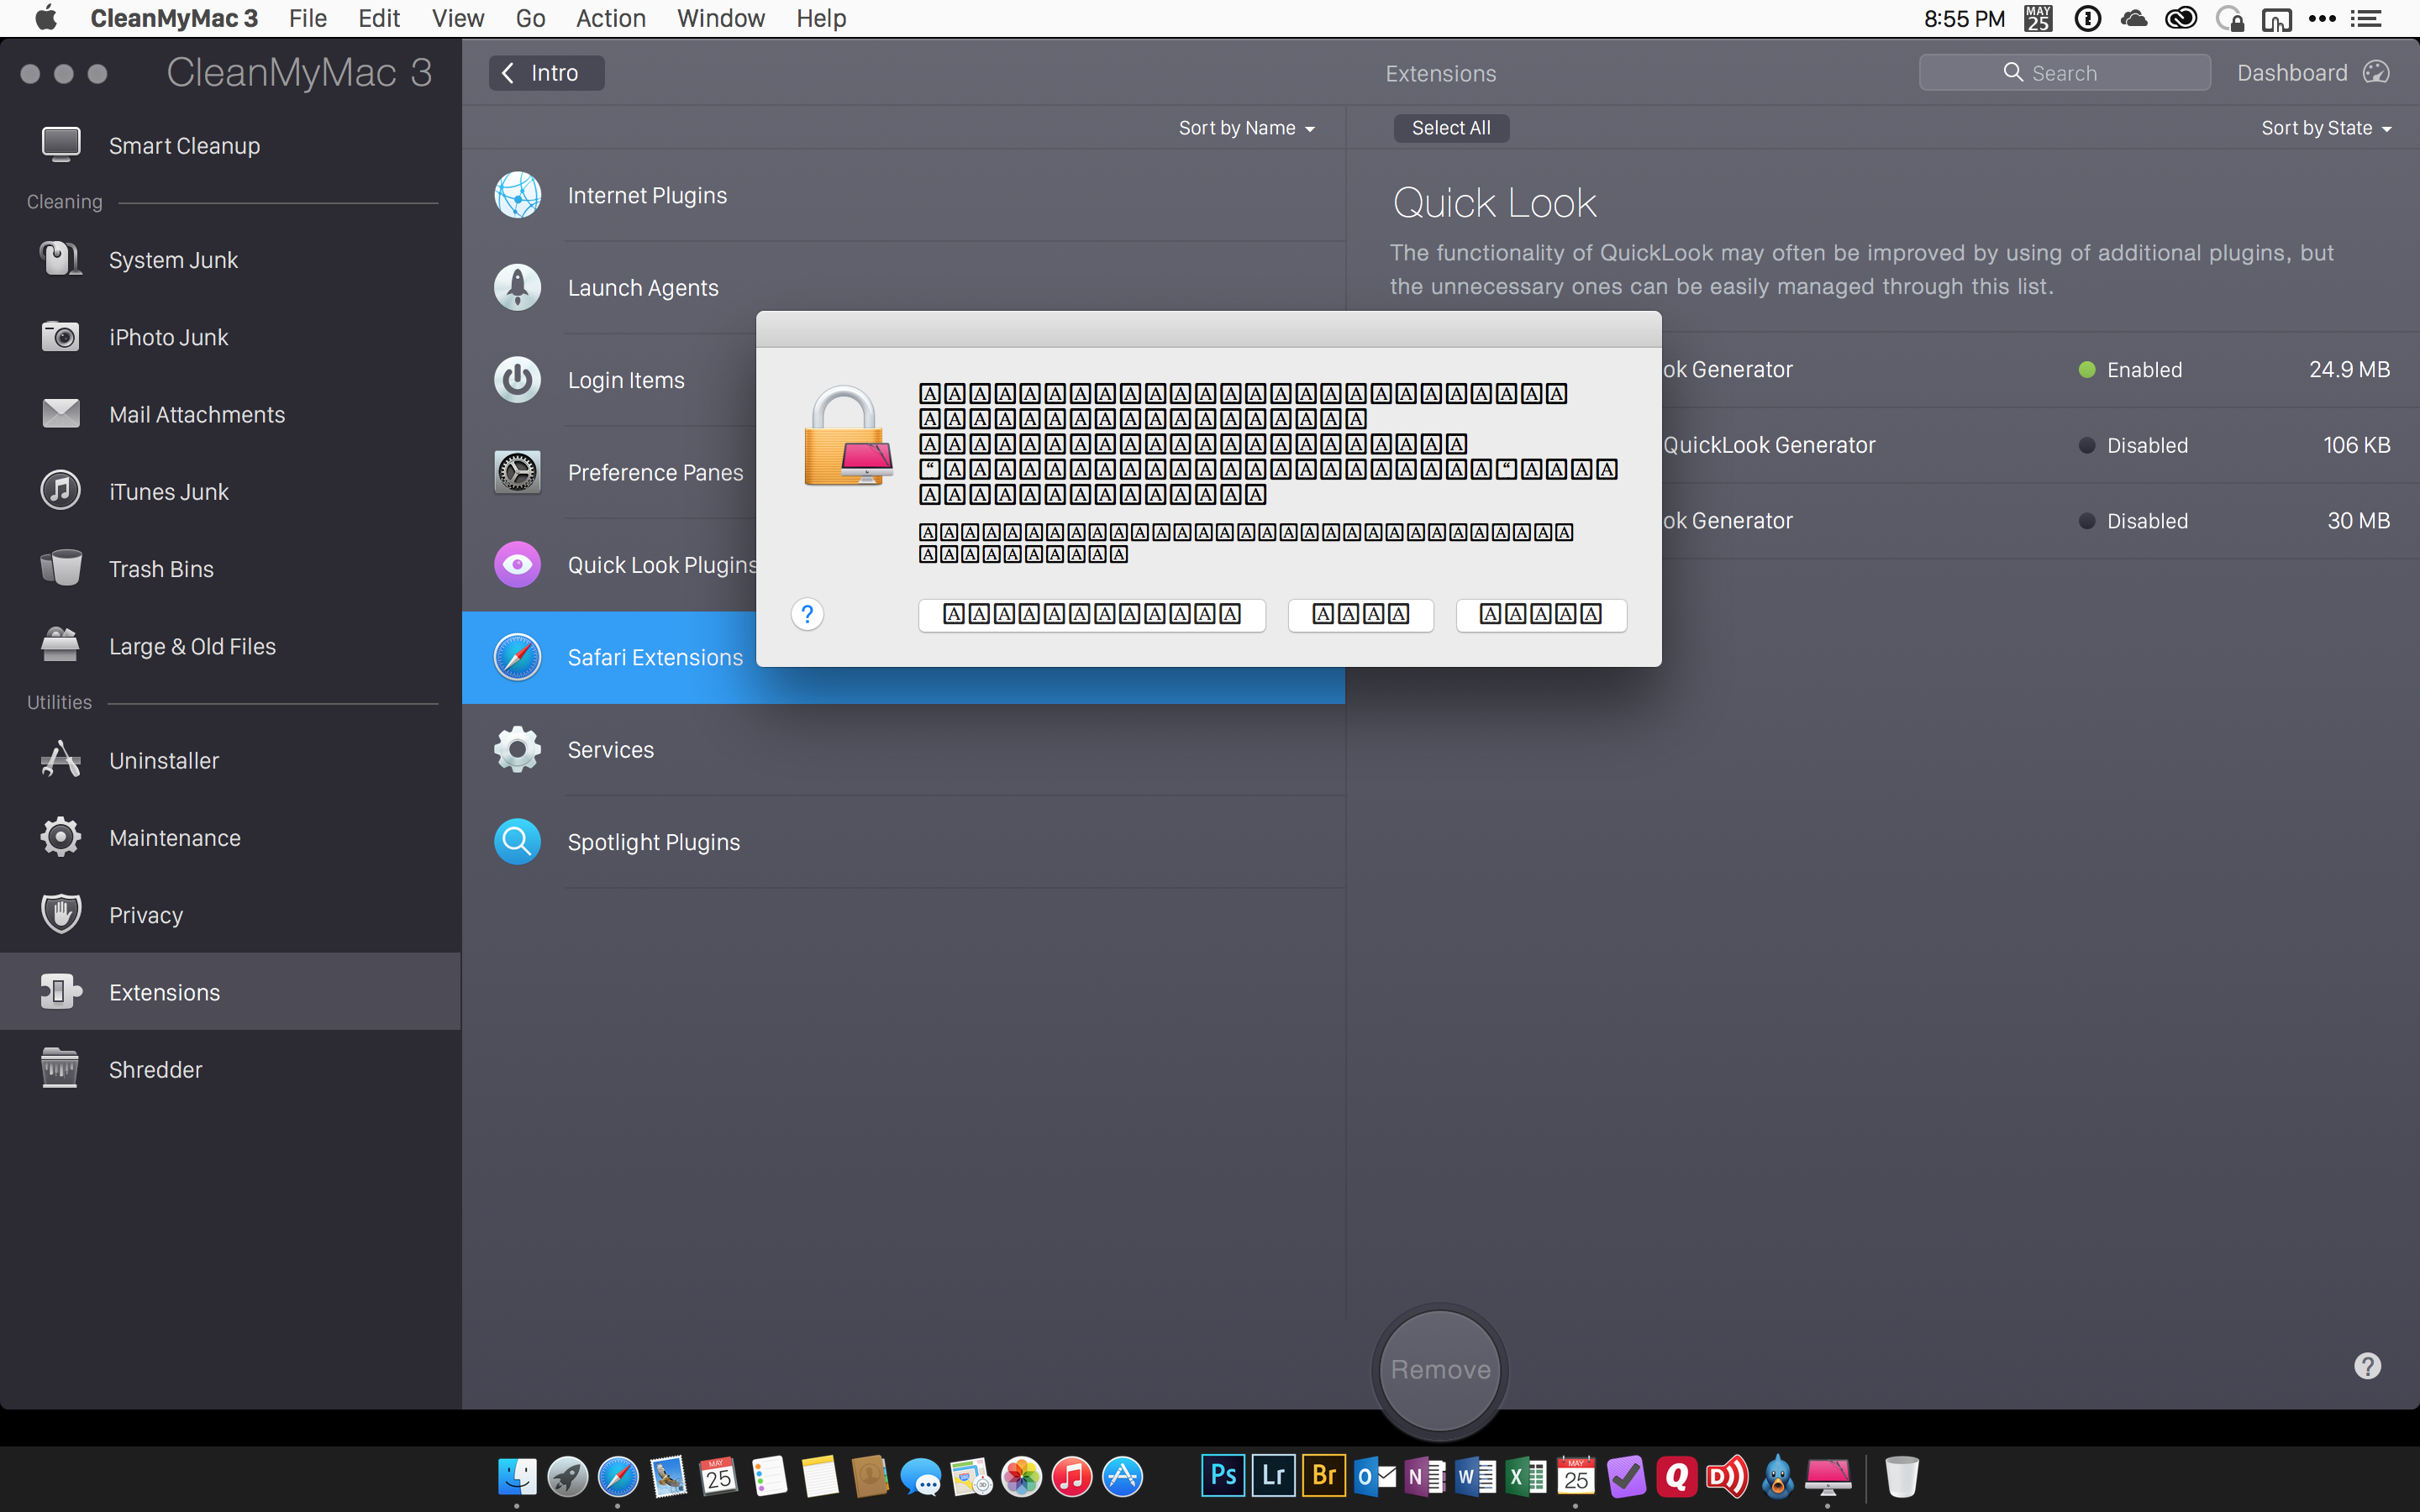Open Safari from the Dock
This screenshot has width=2420, height=1512.
pyautogui.click(x=618, y=1476)
